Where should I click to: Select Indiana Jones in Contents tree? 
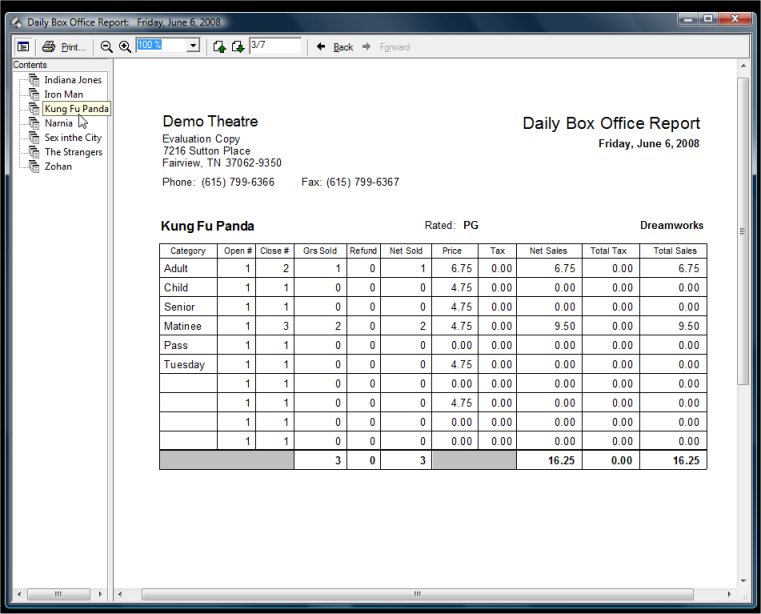(73, 80)
